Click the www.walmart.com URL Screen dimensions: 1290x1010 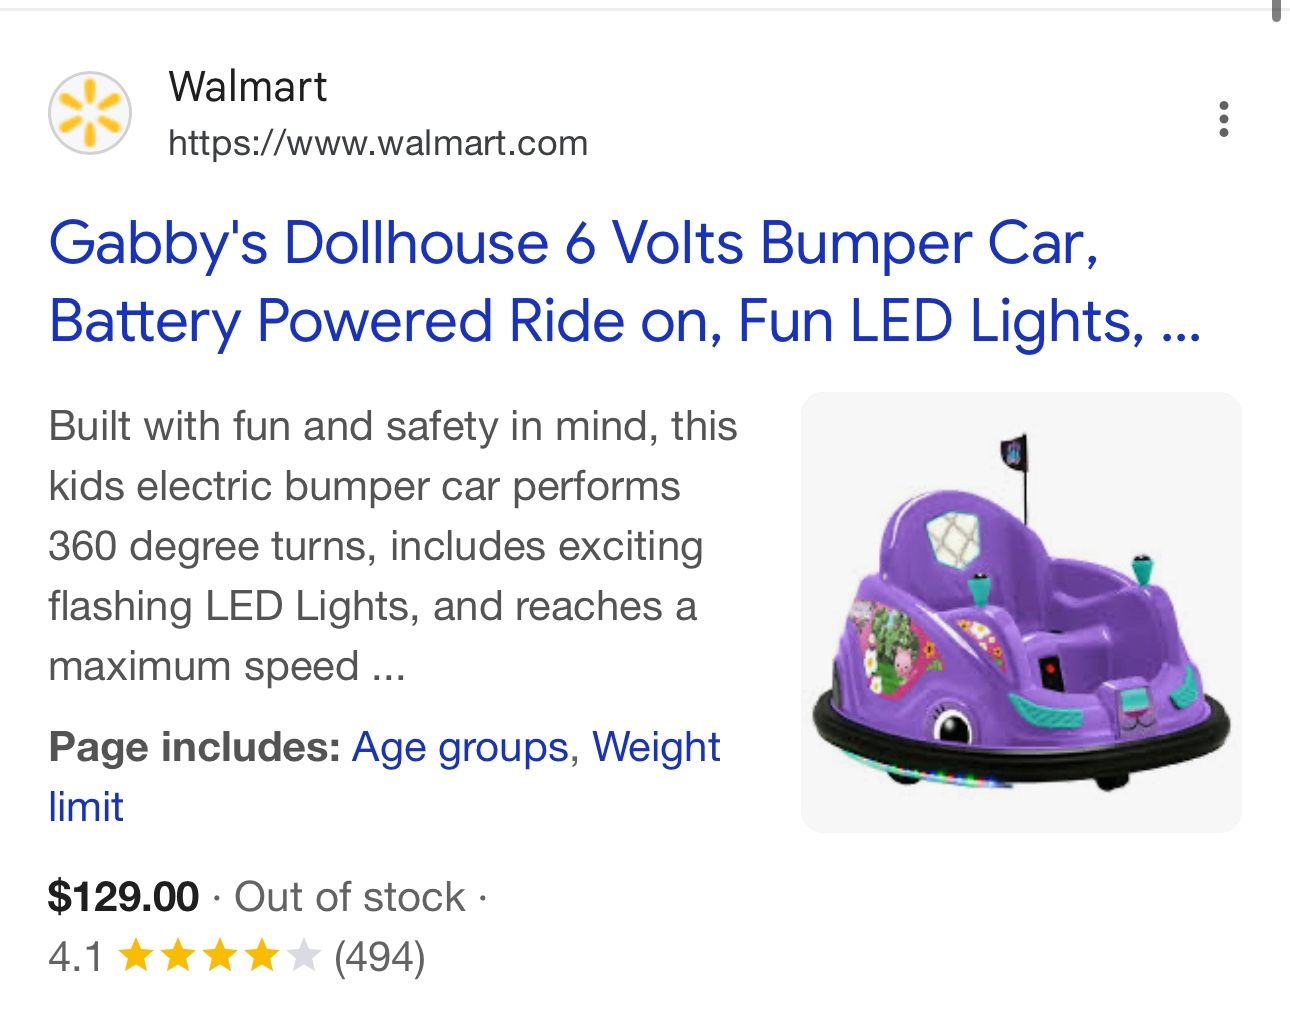pyautogui.click(x=378, y=143)
